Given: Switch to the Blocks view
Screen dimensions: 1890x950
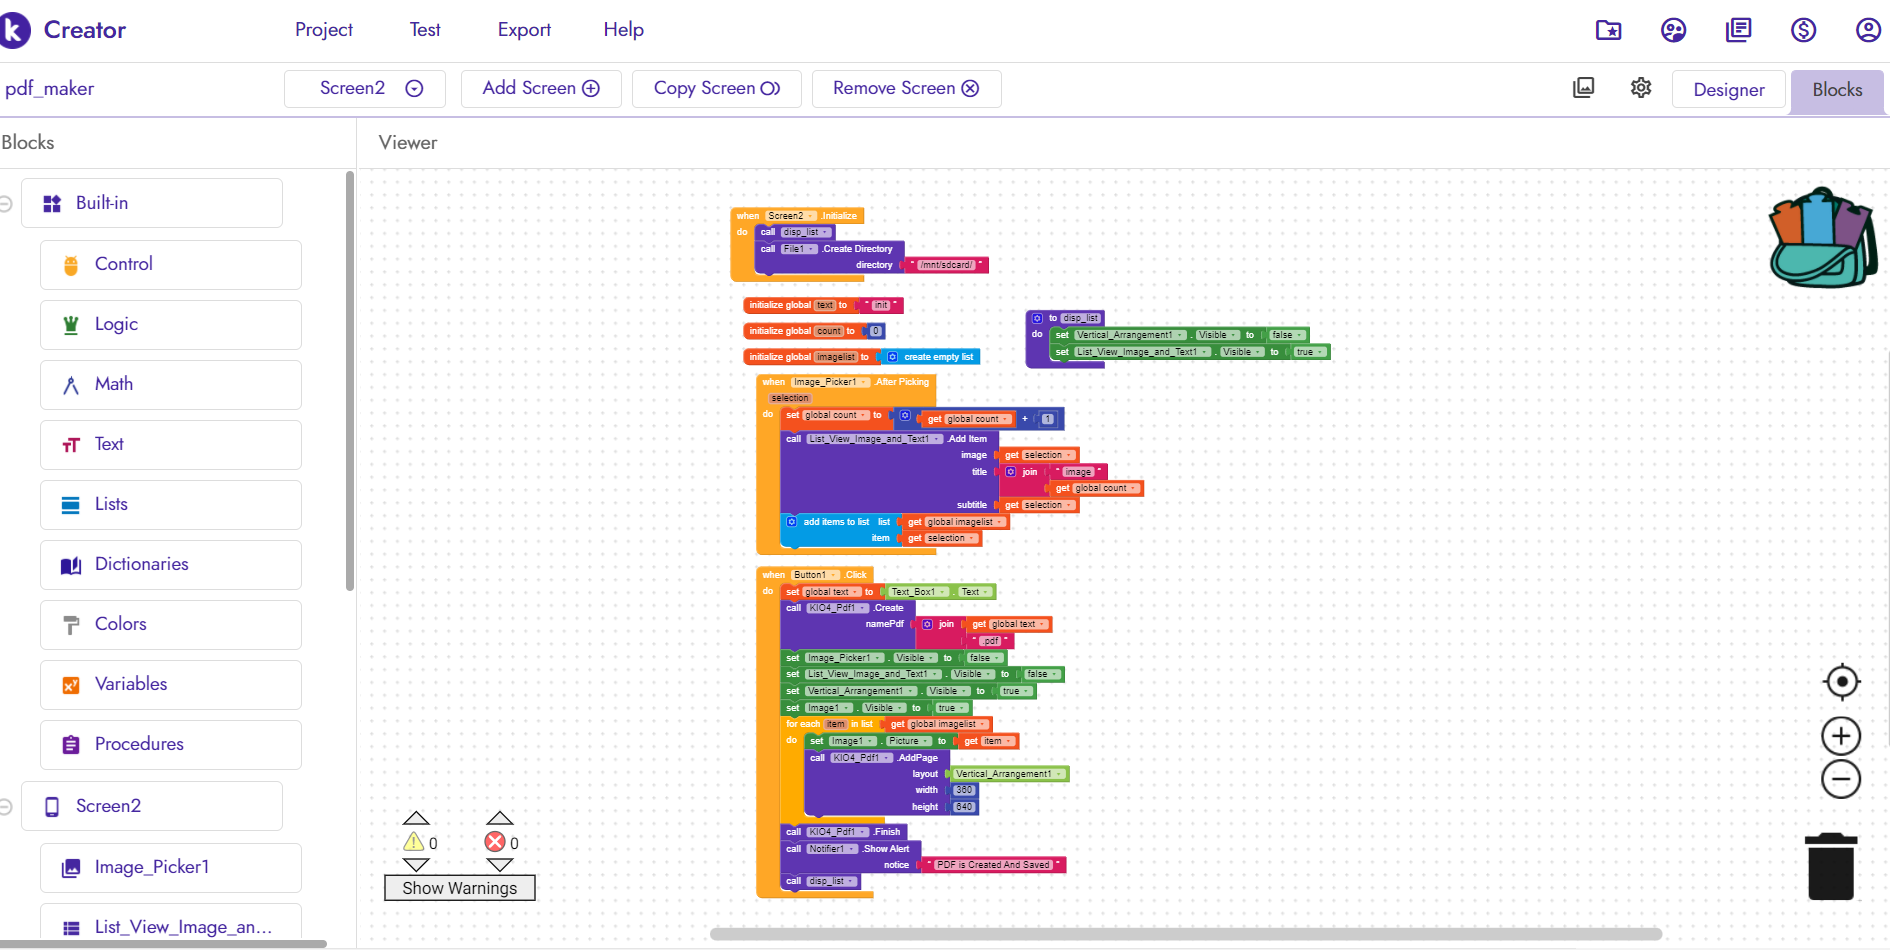Looking at the screenshot, I should (1837, 90).
